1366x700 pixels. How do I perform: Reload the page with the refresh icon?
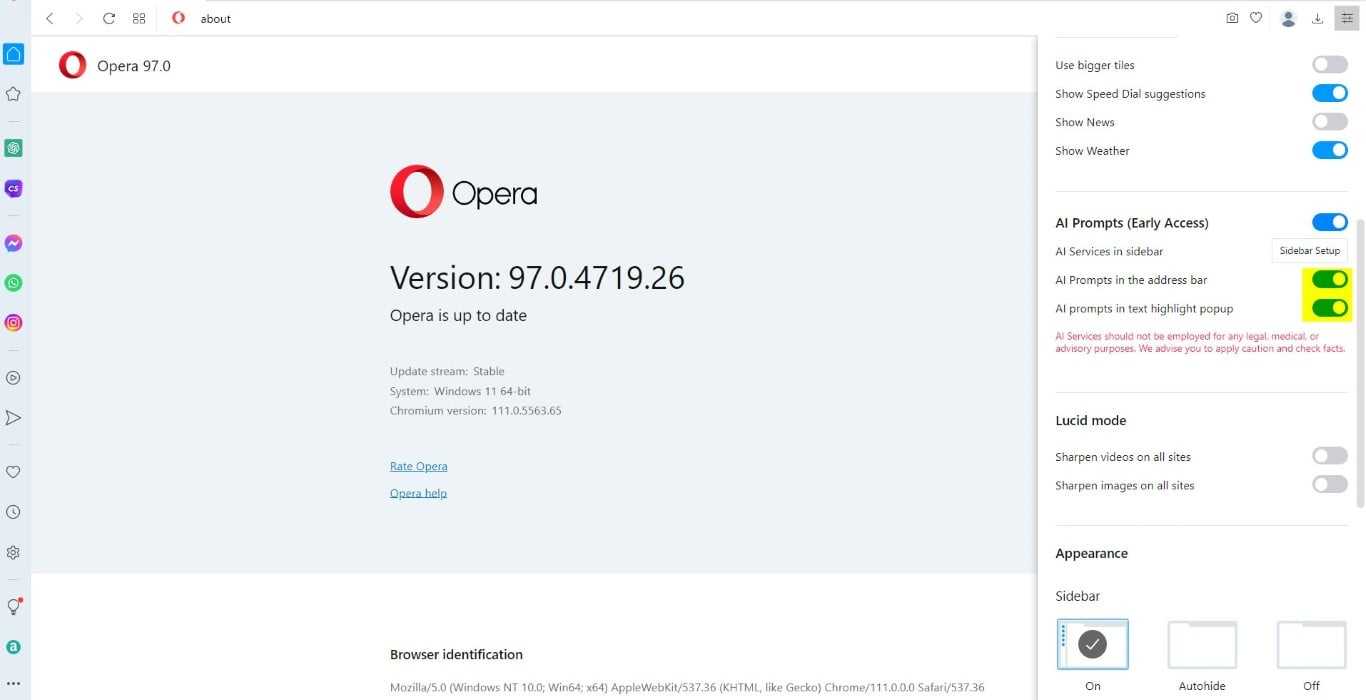click(x=109, y=18)
